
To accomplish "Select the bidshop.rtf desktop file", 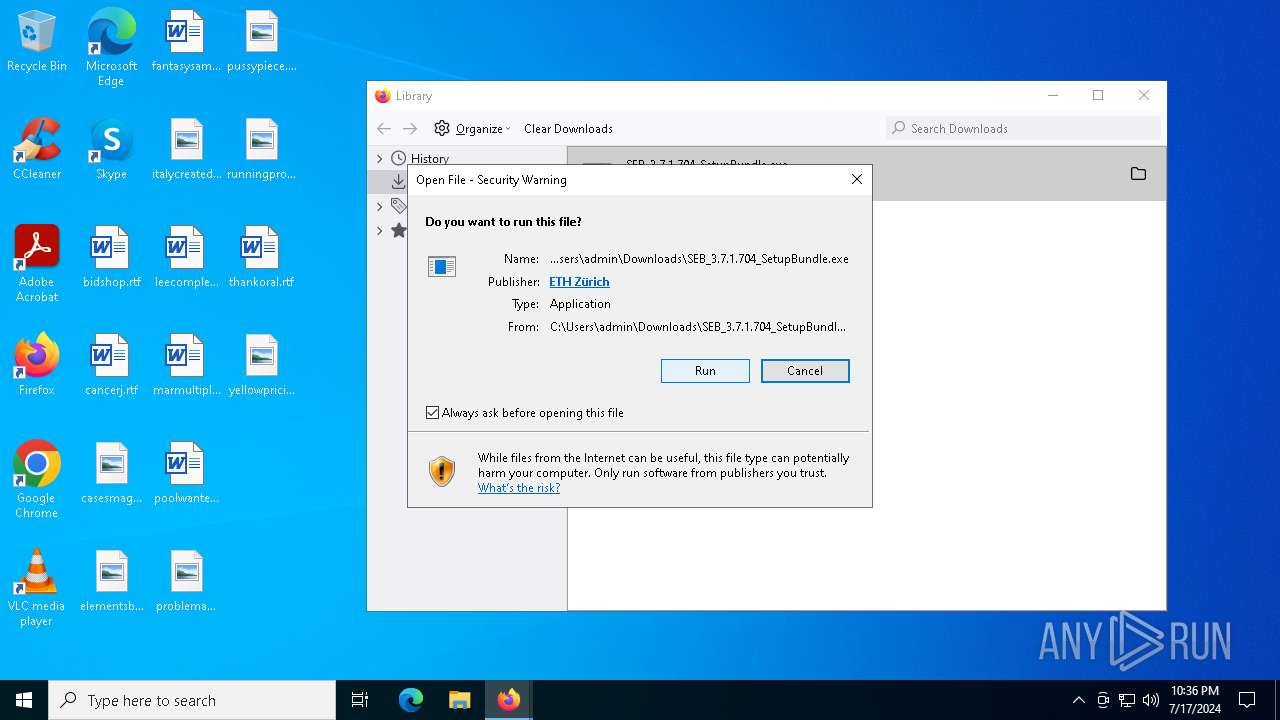I will click(111, 258).
